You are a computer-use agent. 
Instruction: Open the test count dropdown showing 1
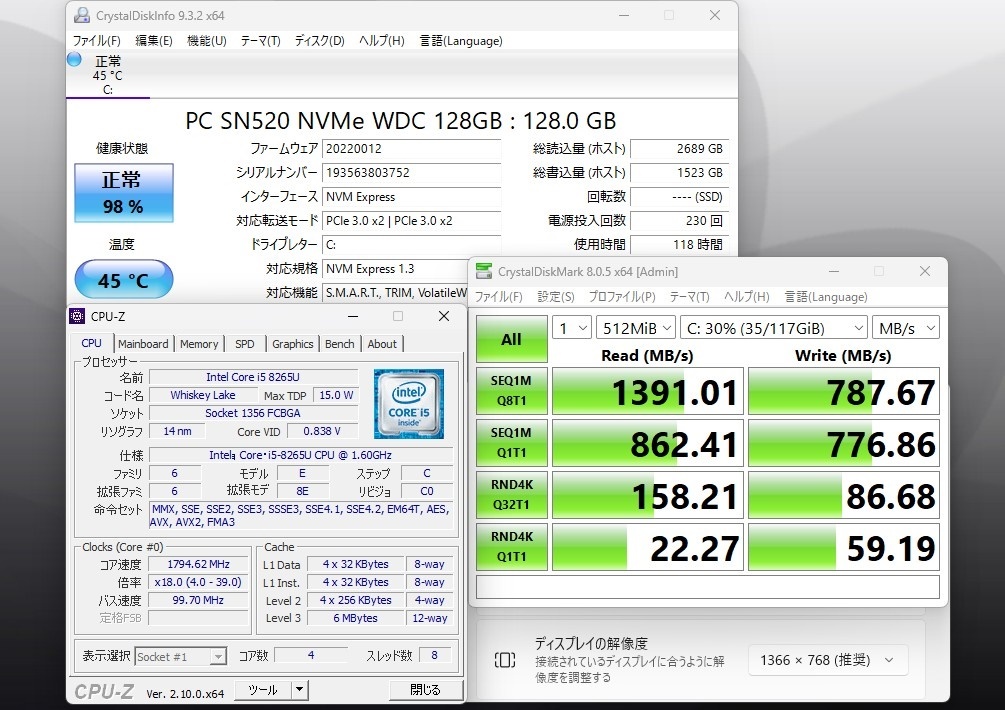[572, 328]
